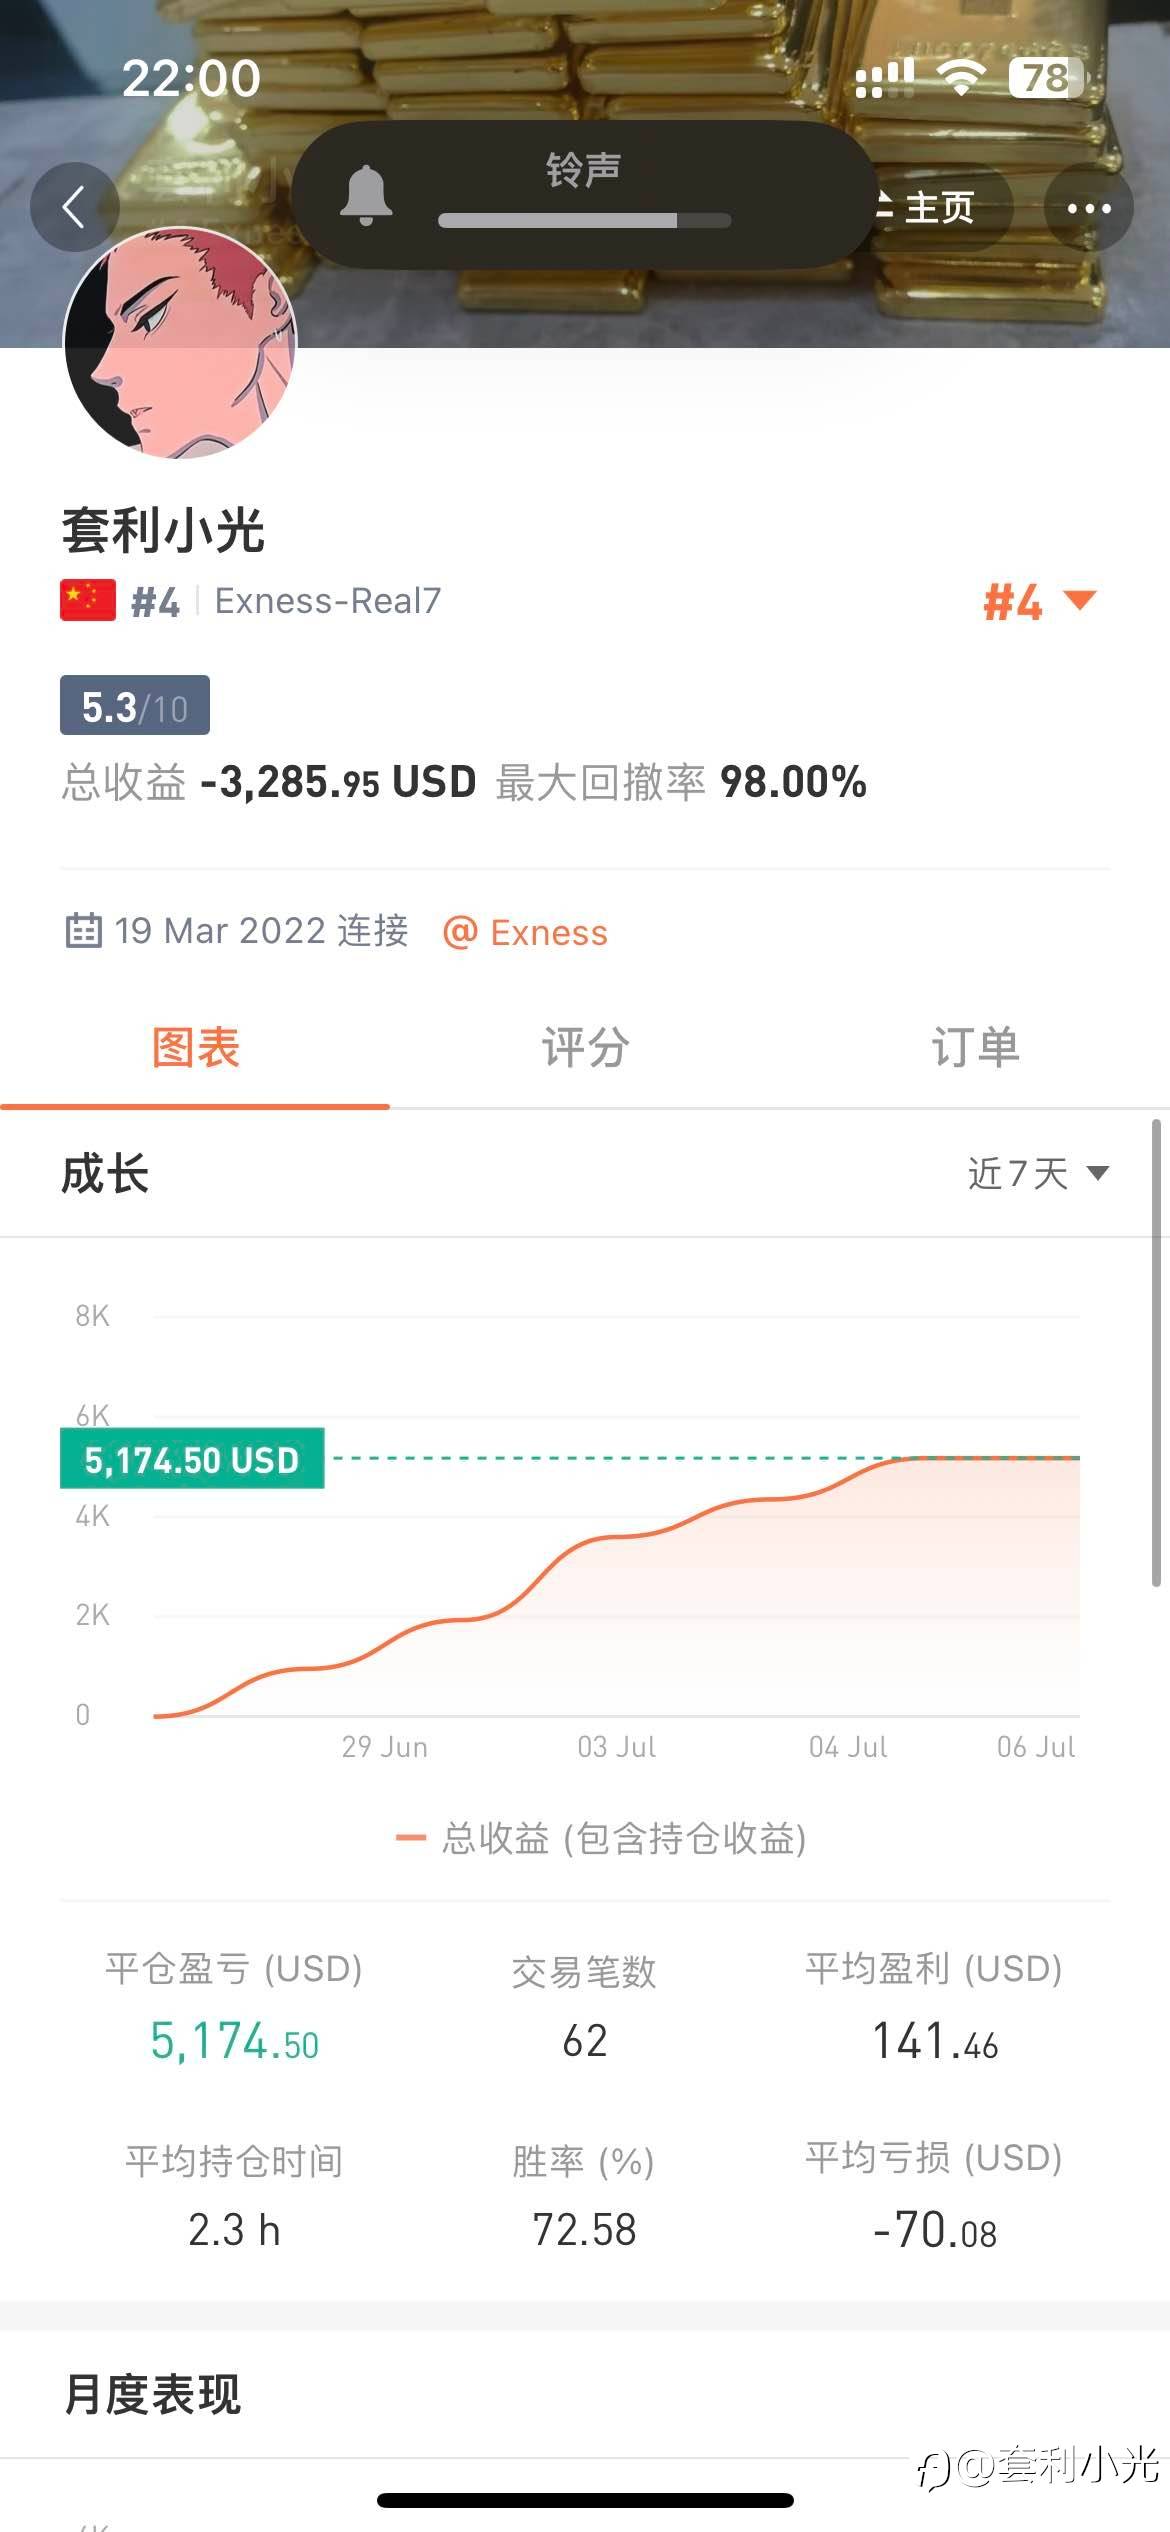Tap the 5.3/10 rating badge

[135, 706]
